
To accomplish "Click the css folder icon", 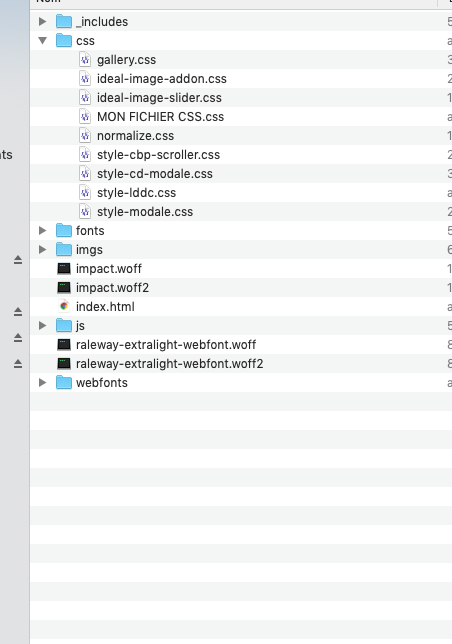I will 64,40.
